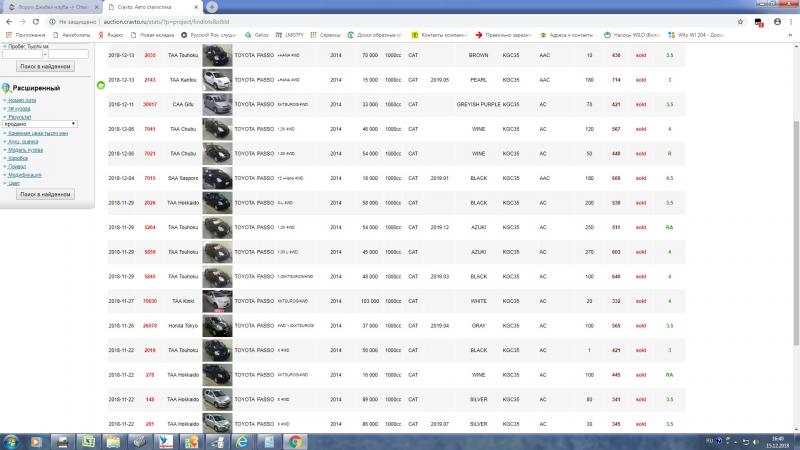Click the second mileage range input field

[68, 54]
